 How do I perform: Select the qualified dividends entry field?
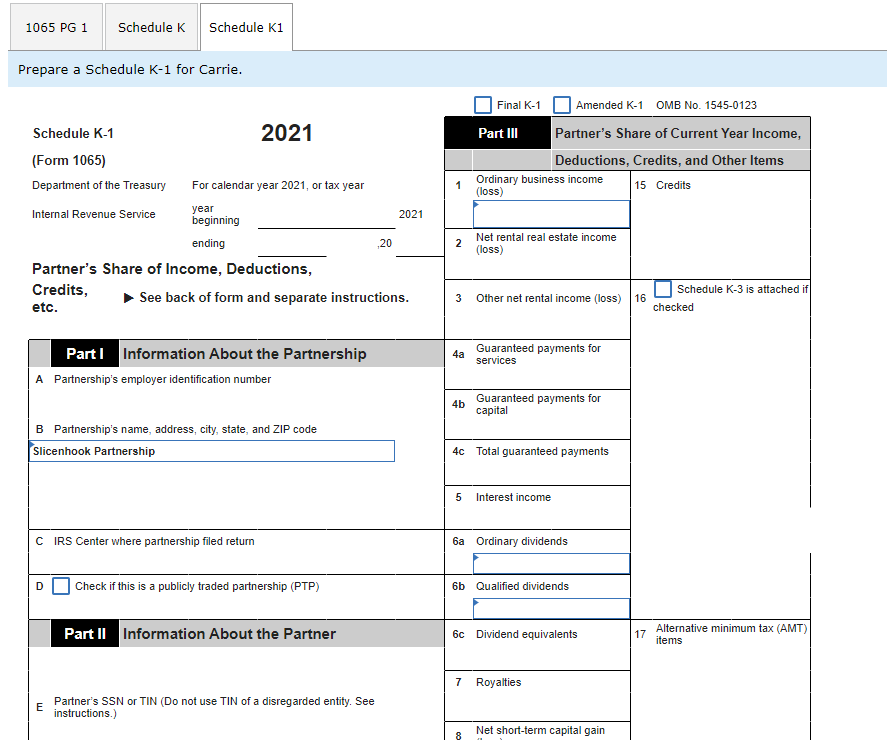[550, 607]
